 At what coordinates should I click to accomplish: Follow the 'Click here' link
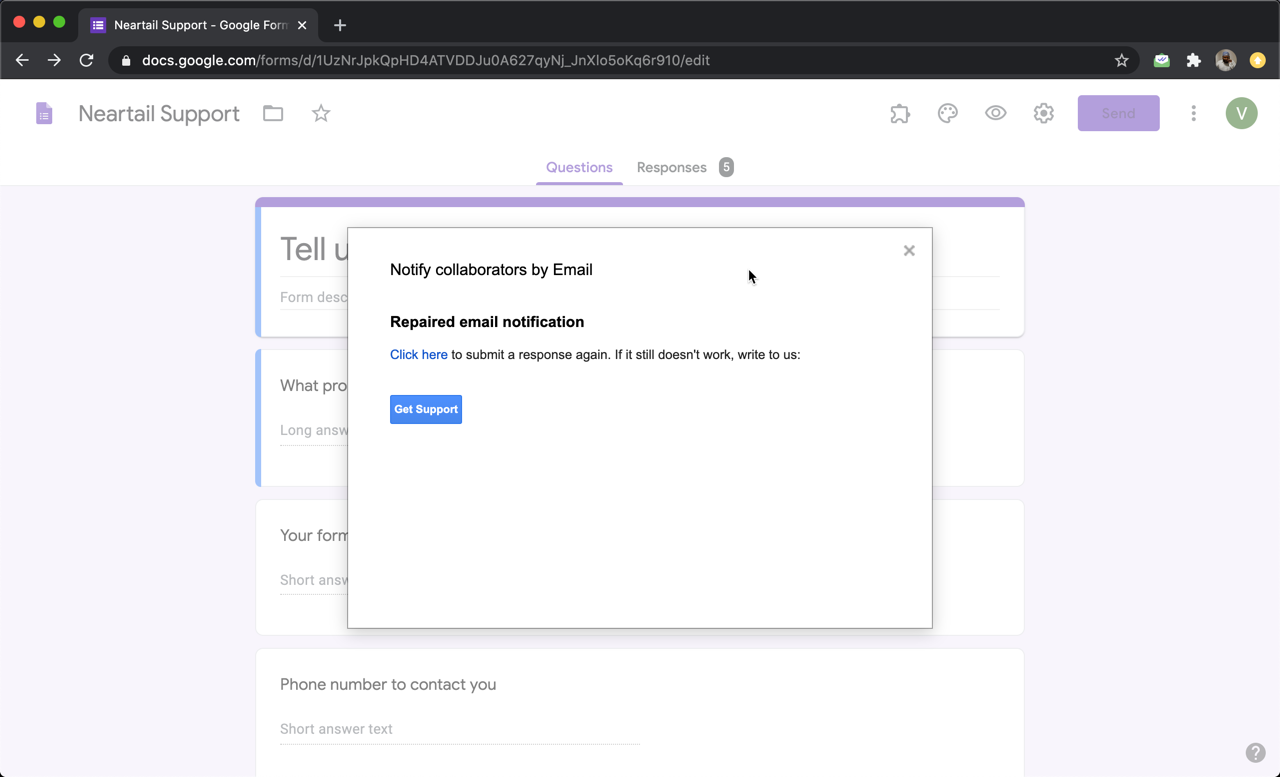418,355
